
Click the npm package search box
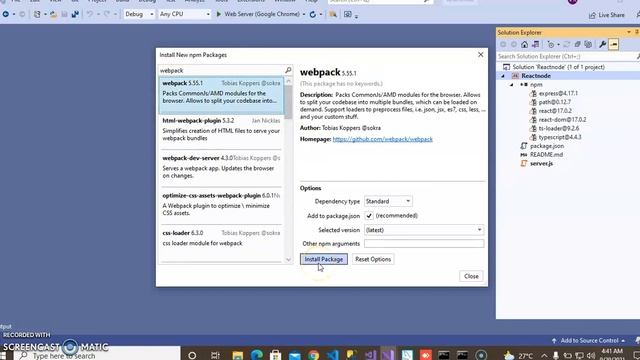(221, 71)
